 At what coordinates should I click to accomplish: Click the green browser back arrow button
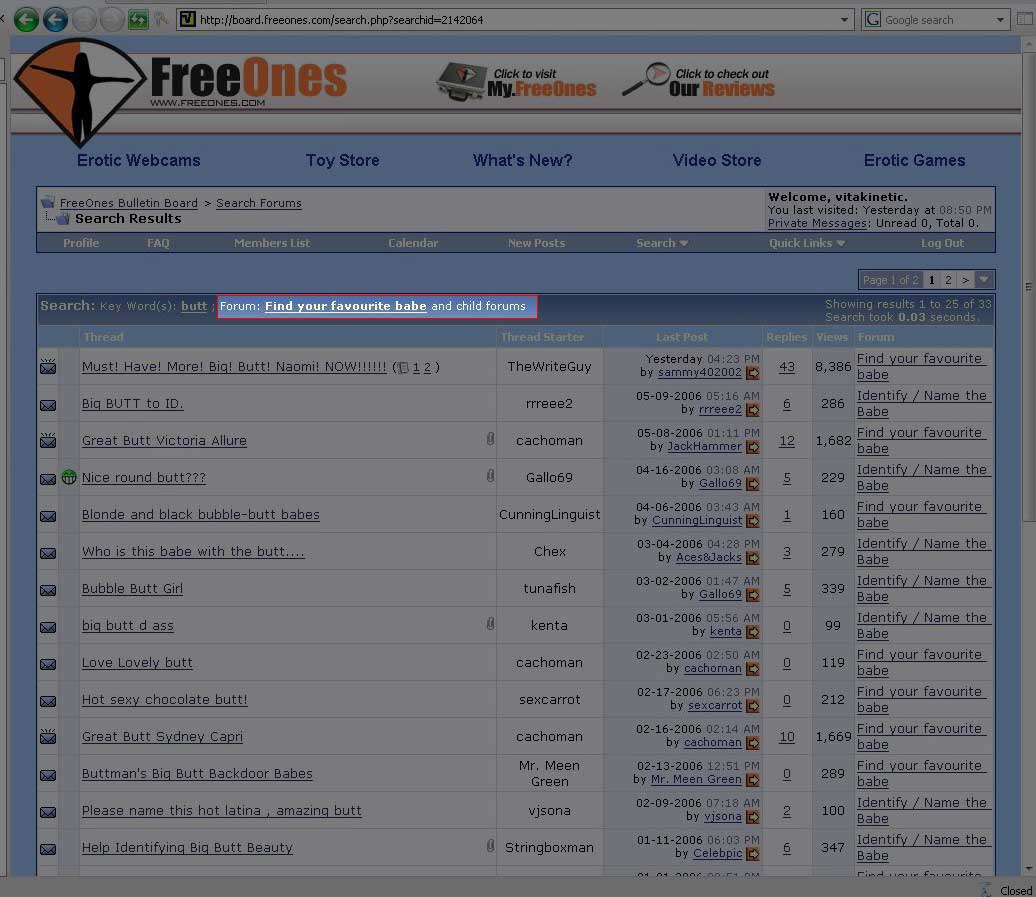tap(26, 19)
